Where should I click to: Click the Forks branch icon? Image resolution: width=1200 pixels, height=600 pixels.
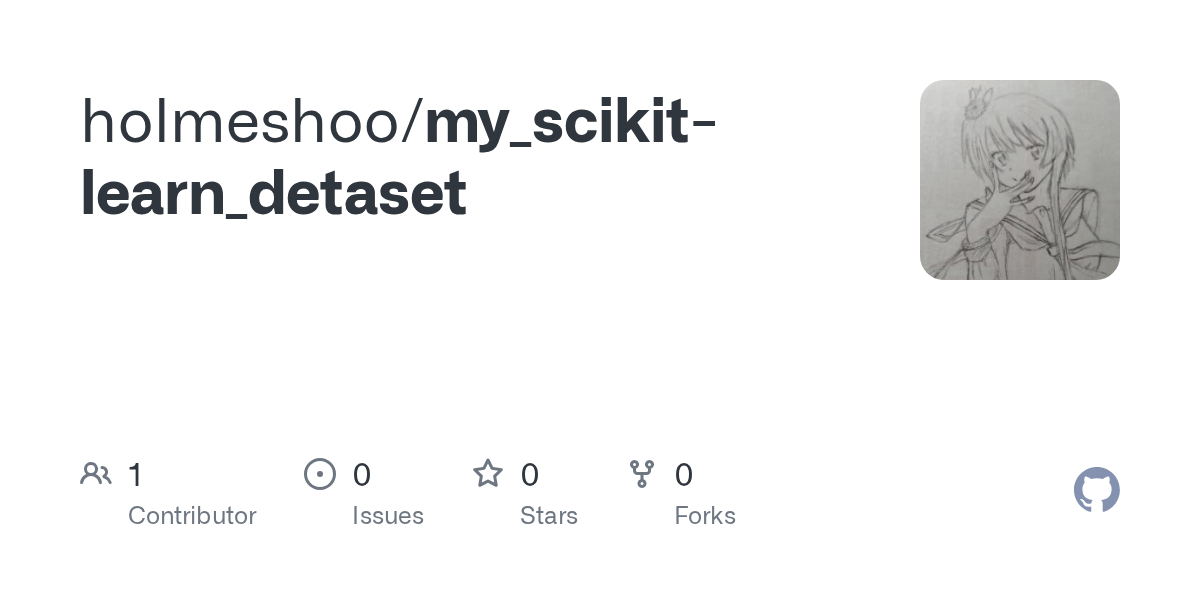[642, 474]
